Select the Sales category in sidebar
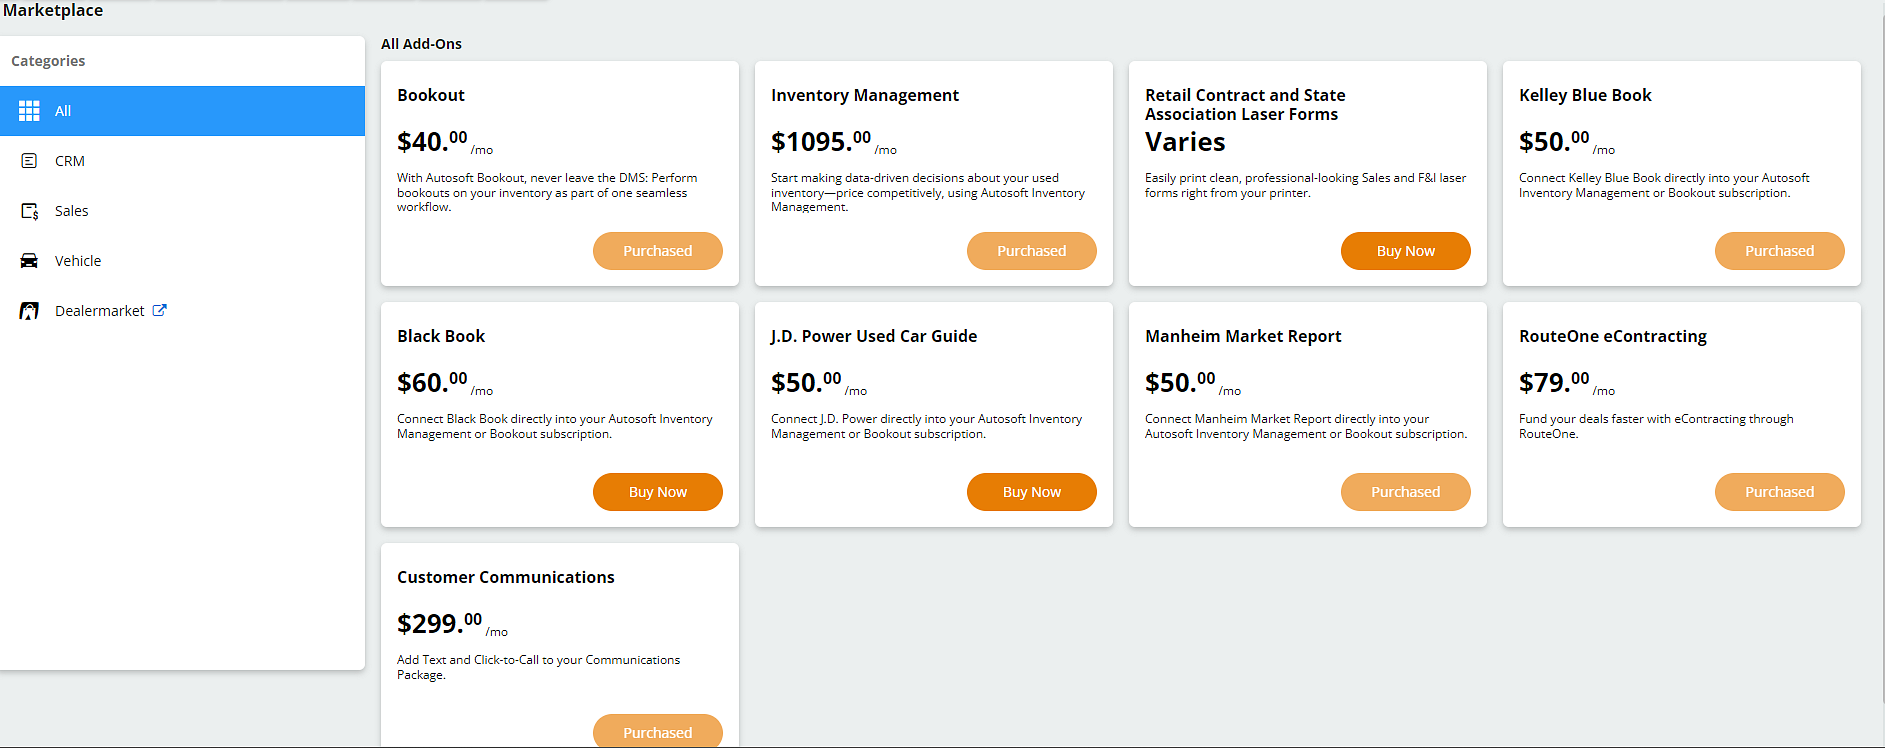Image resolution: width=1885 pixels, height=748 pixels. click(71, 210)
